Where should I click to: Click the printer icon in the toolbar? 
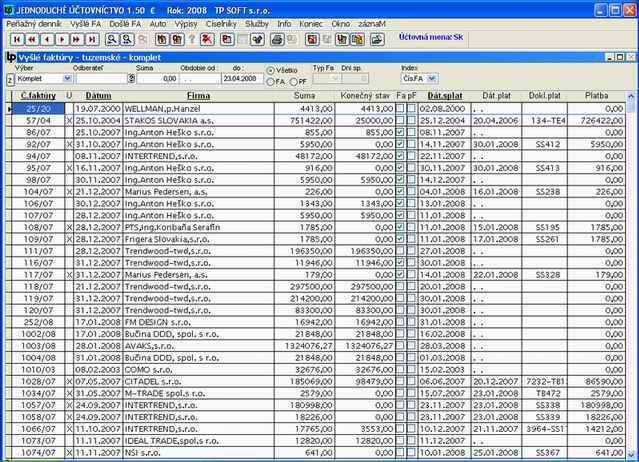277,40
